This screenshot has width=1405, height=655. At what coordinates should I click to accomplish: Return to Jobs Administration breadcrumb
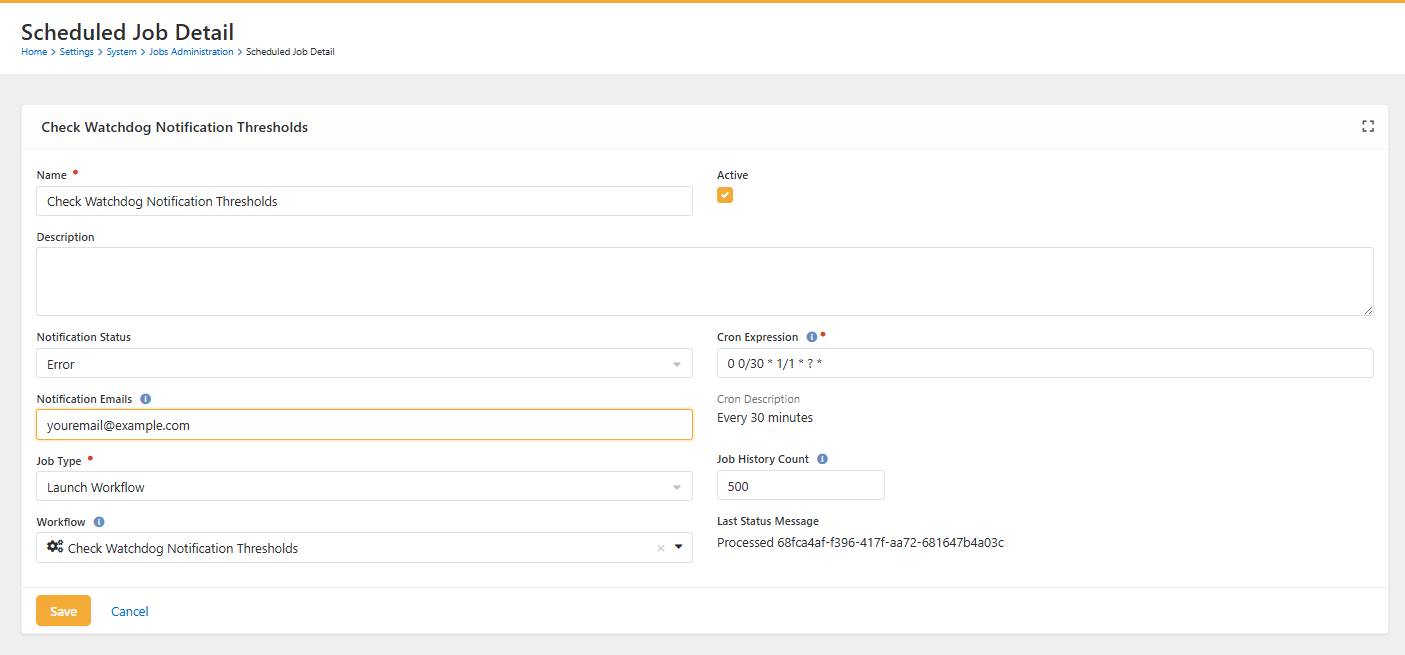pos(191,52)
